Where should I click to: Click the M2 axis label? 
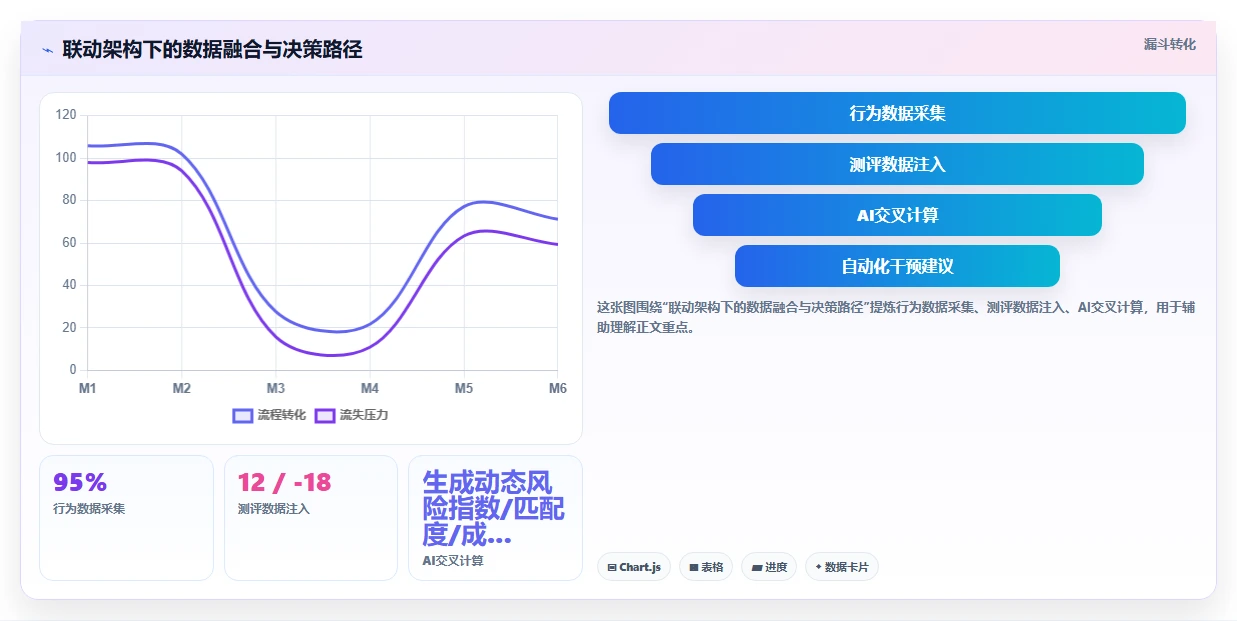click(182, 388)
